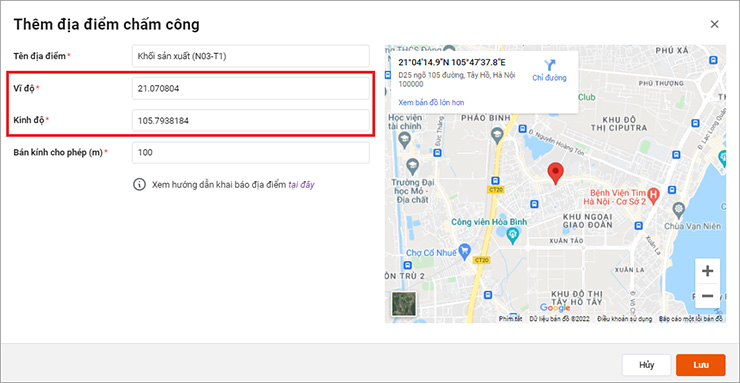The width and height of the screenshot is (740, 383).
Task: Click the Google logo on map
Action: 555,308
